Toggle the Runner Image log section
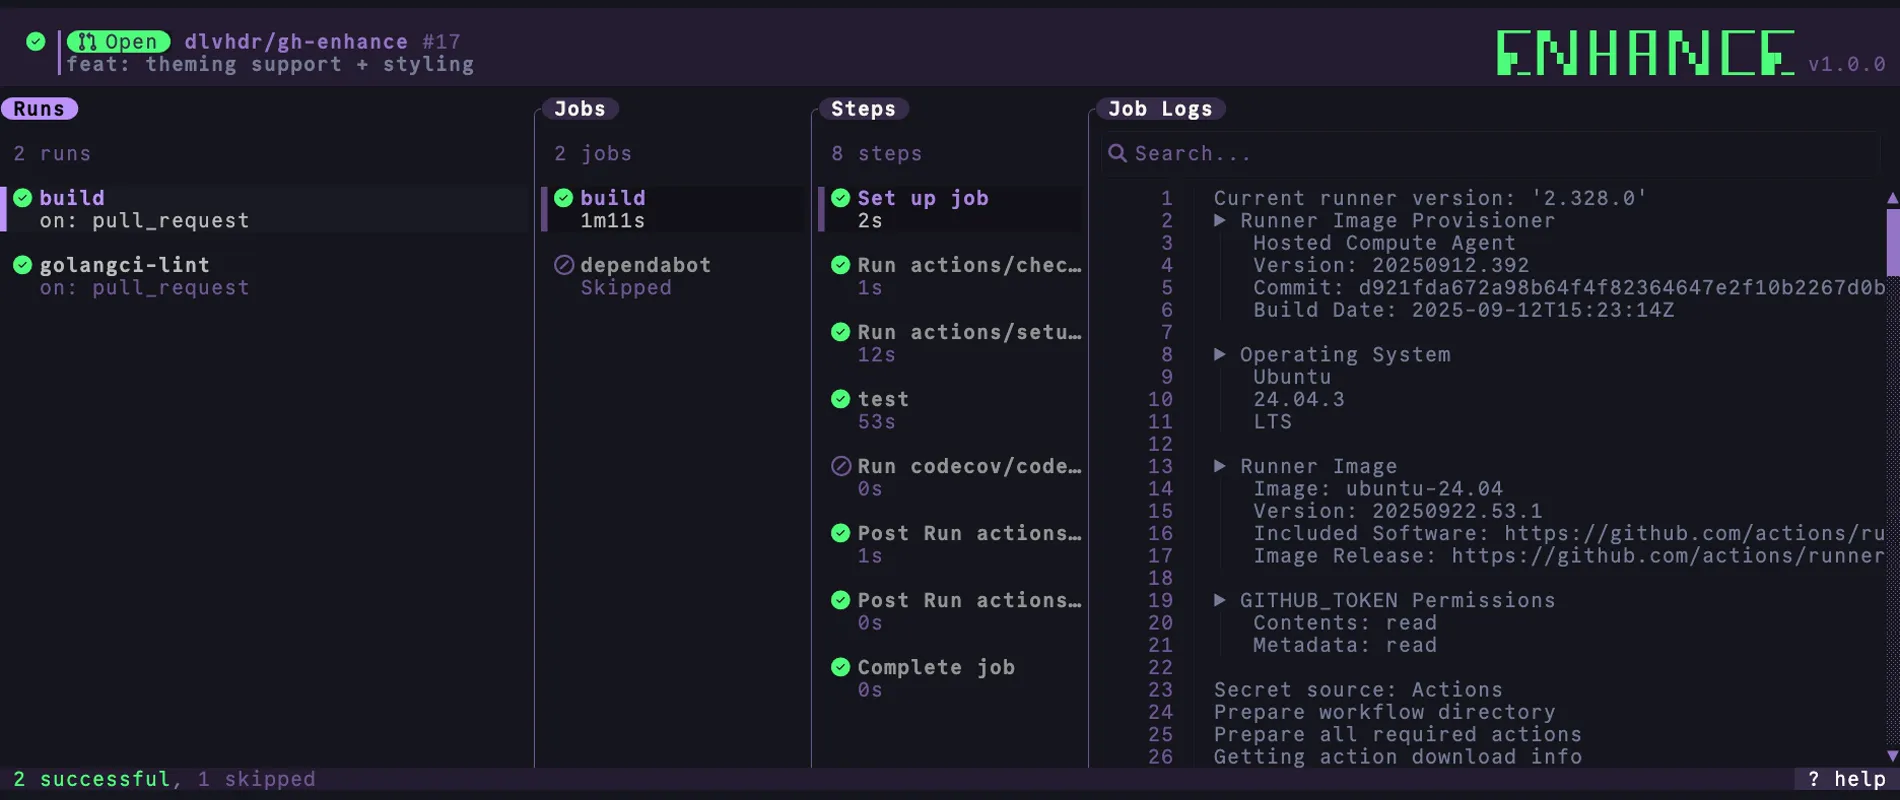The width and height of the screenshot is (1900, 800). click(1220, 466)
